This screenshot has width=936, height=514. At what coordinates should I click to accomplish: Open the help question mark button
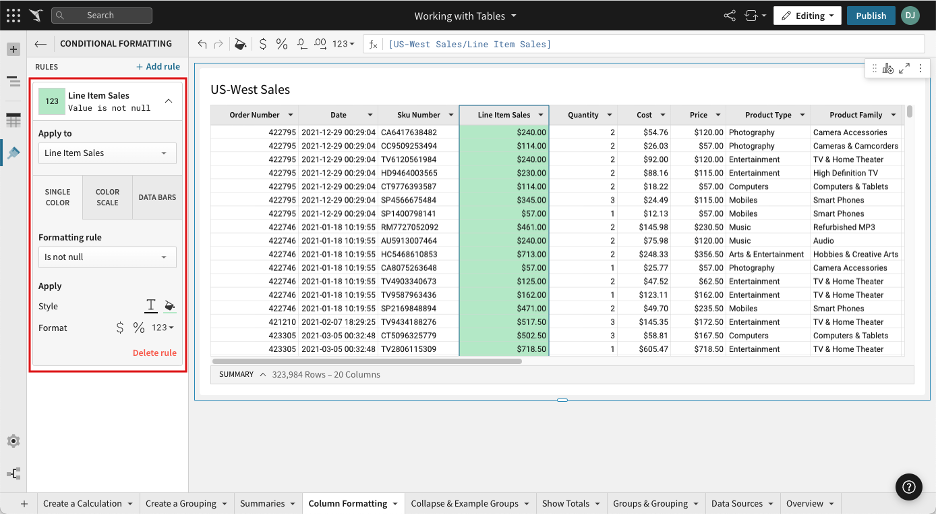(x=908, y=487)
